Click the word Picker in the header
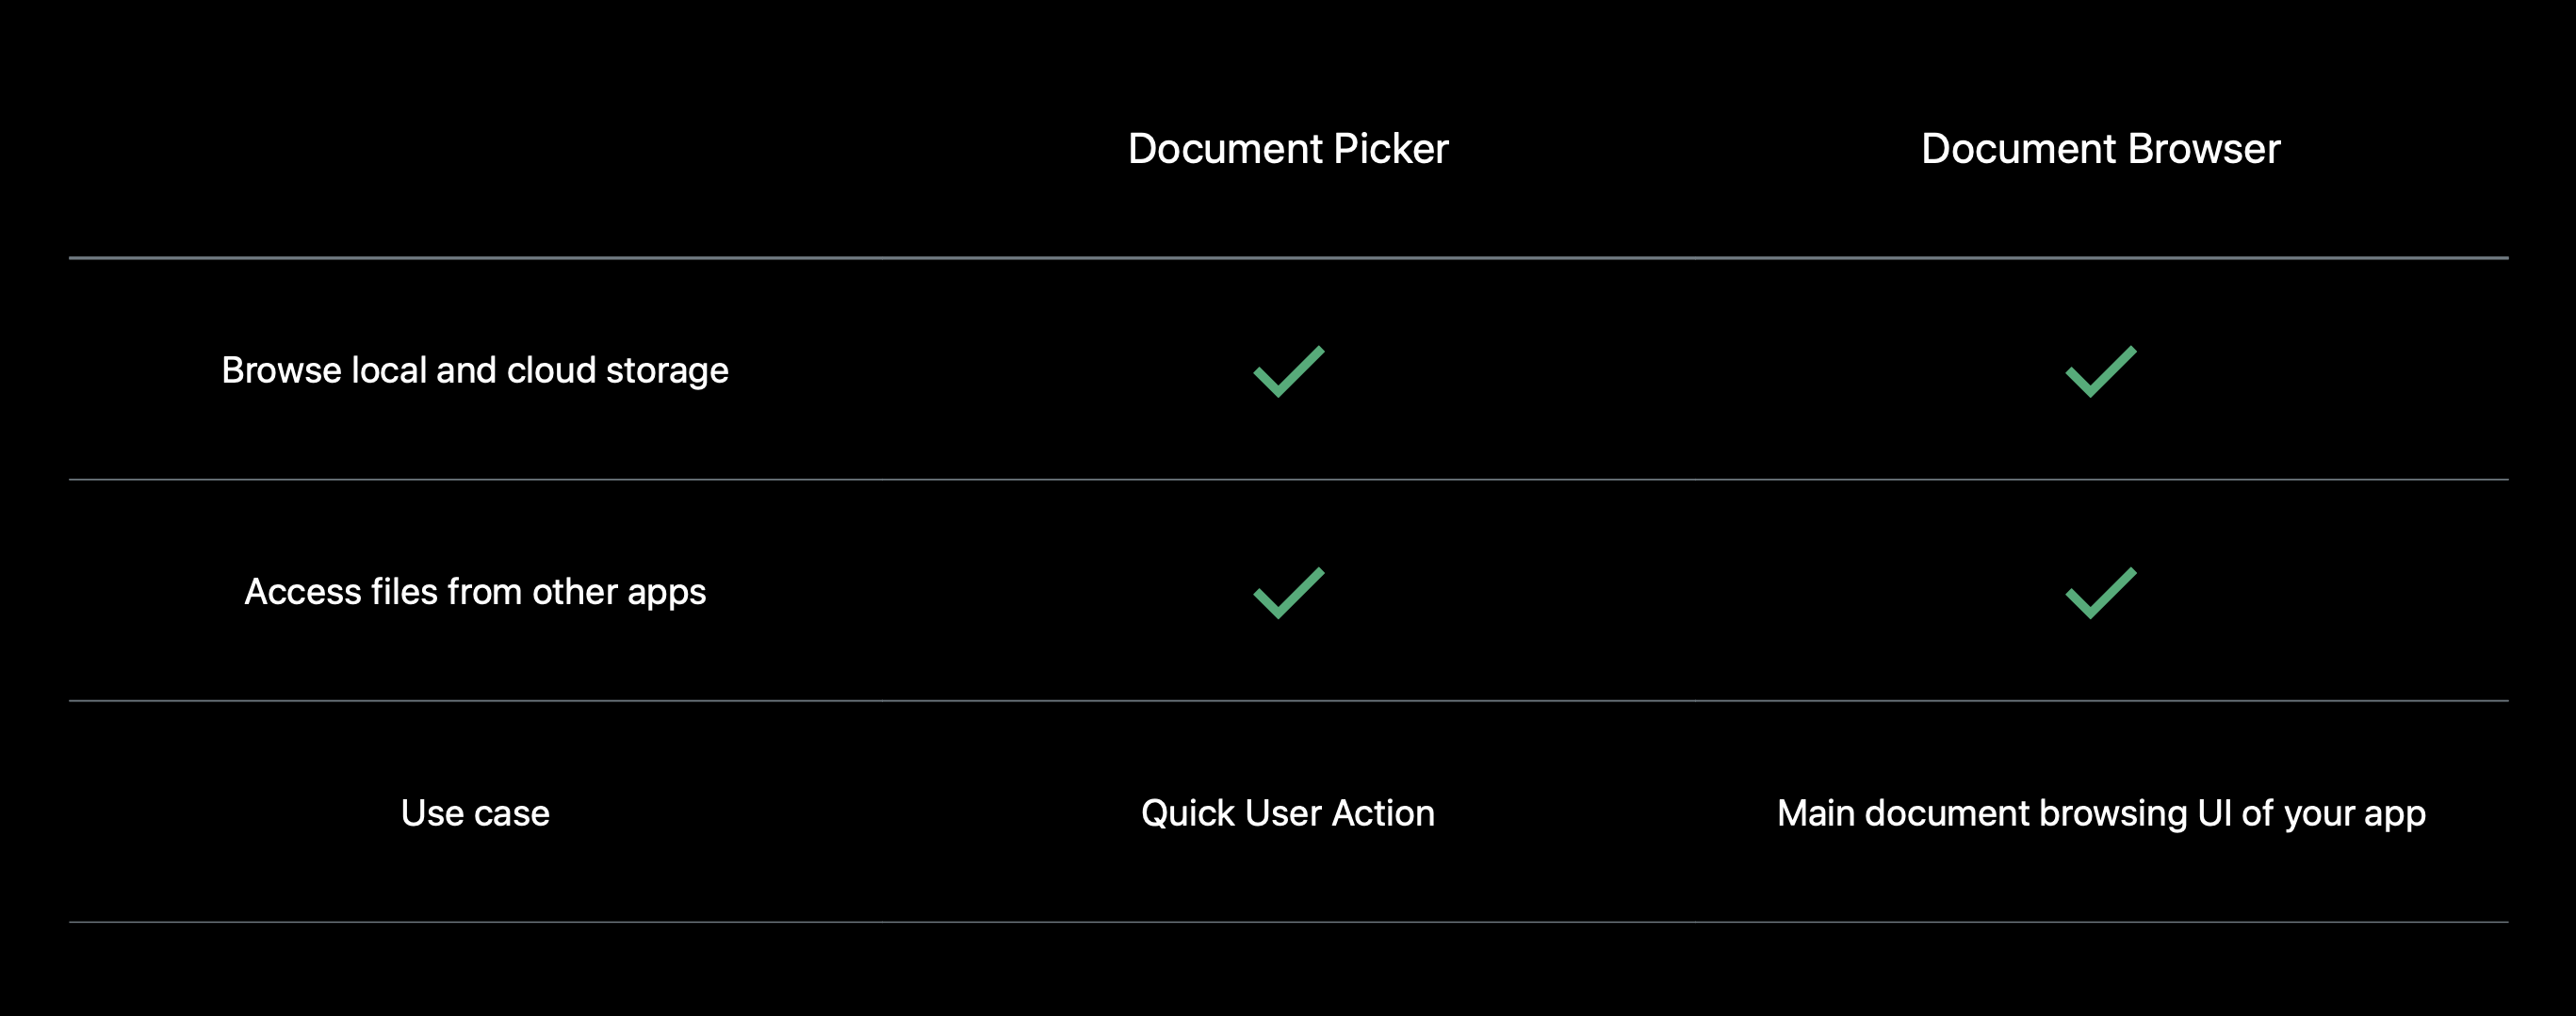2576x1016 pixels. [x=1391, y=149]
